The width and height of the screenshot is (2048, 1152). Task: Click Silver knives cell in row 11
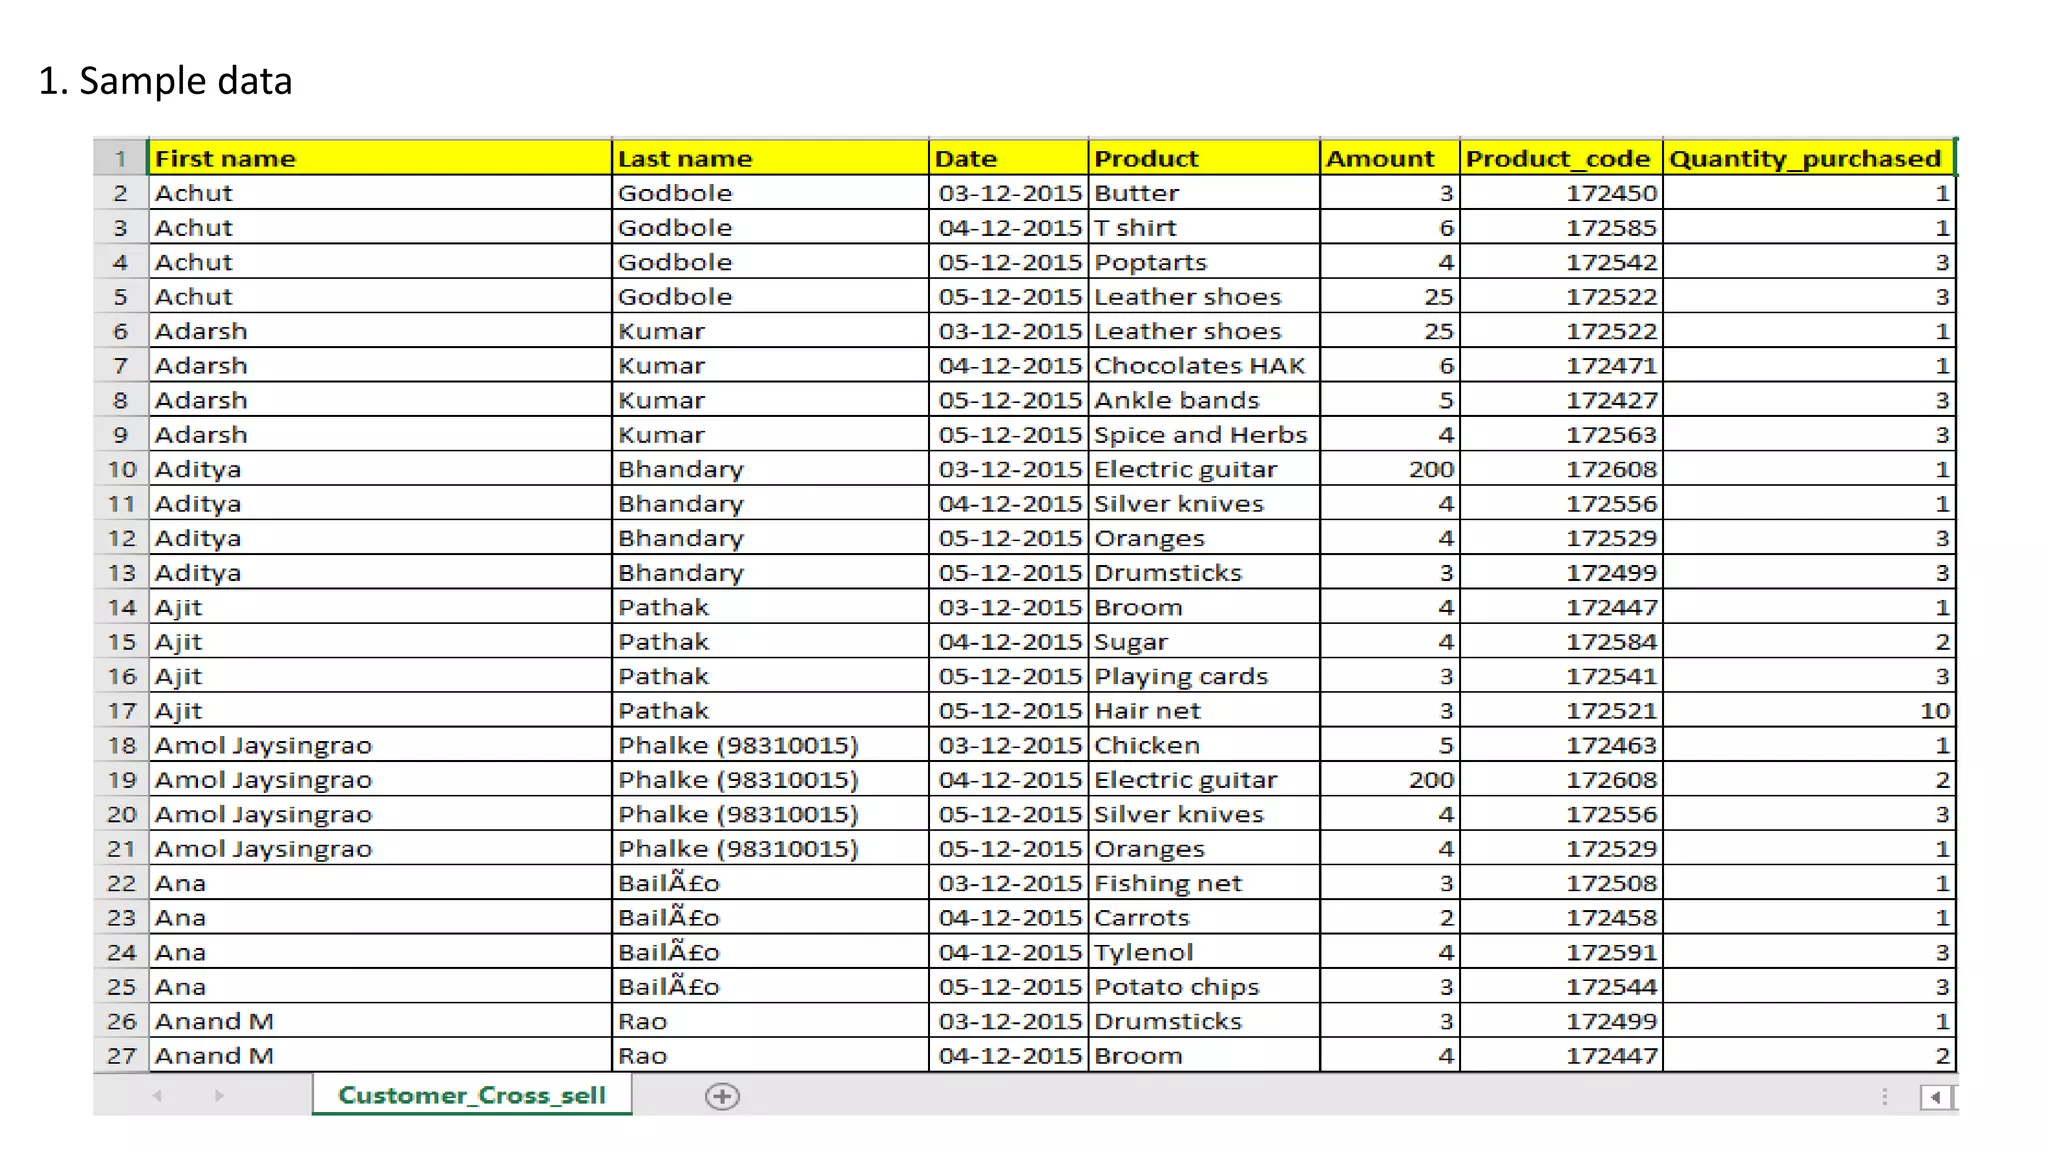1204,503
